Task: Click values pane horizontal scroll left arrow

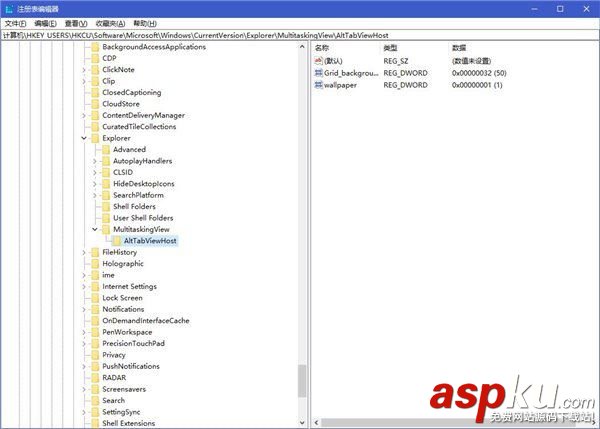Action: click(x=316, y=422)
